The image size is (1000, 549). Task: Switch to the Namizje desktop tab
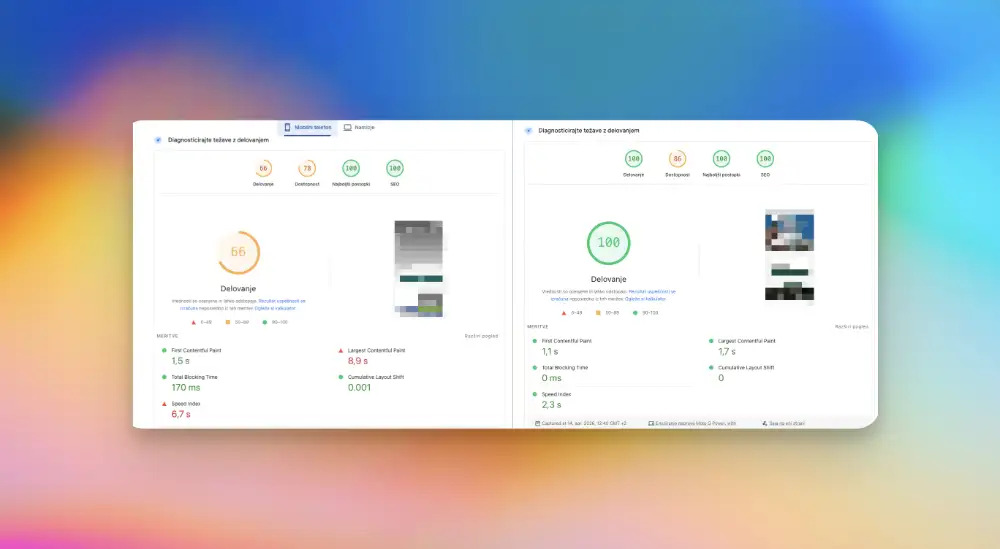coord(359,128)
